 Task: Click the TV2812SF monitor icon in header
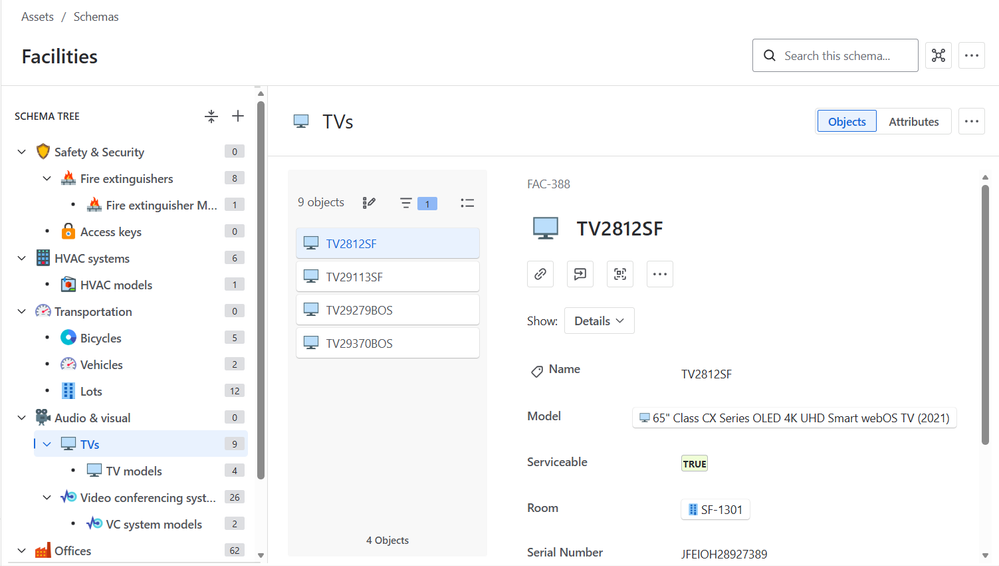tap(545, 228)
